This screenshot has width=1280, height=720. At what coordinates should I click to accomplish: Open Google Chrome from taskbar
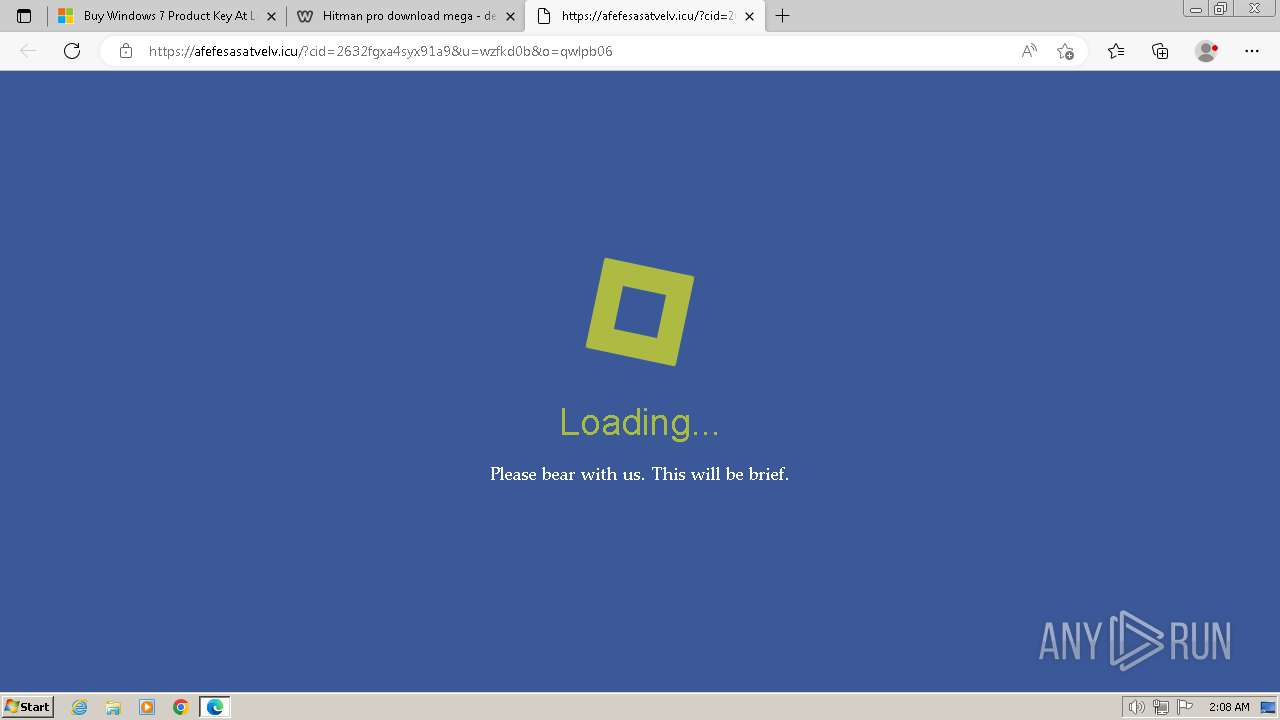pyautogui.click(x=180, y=707)
